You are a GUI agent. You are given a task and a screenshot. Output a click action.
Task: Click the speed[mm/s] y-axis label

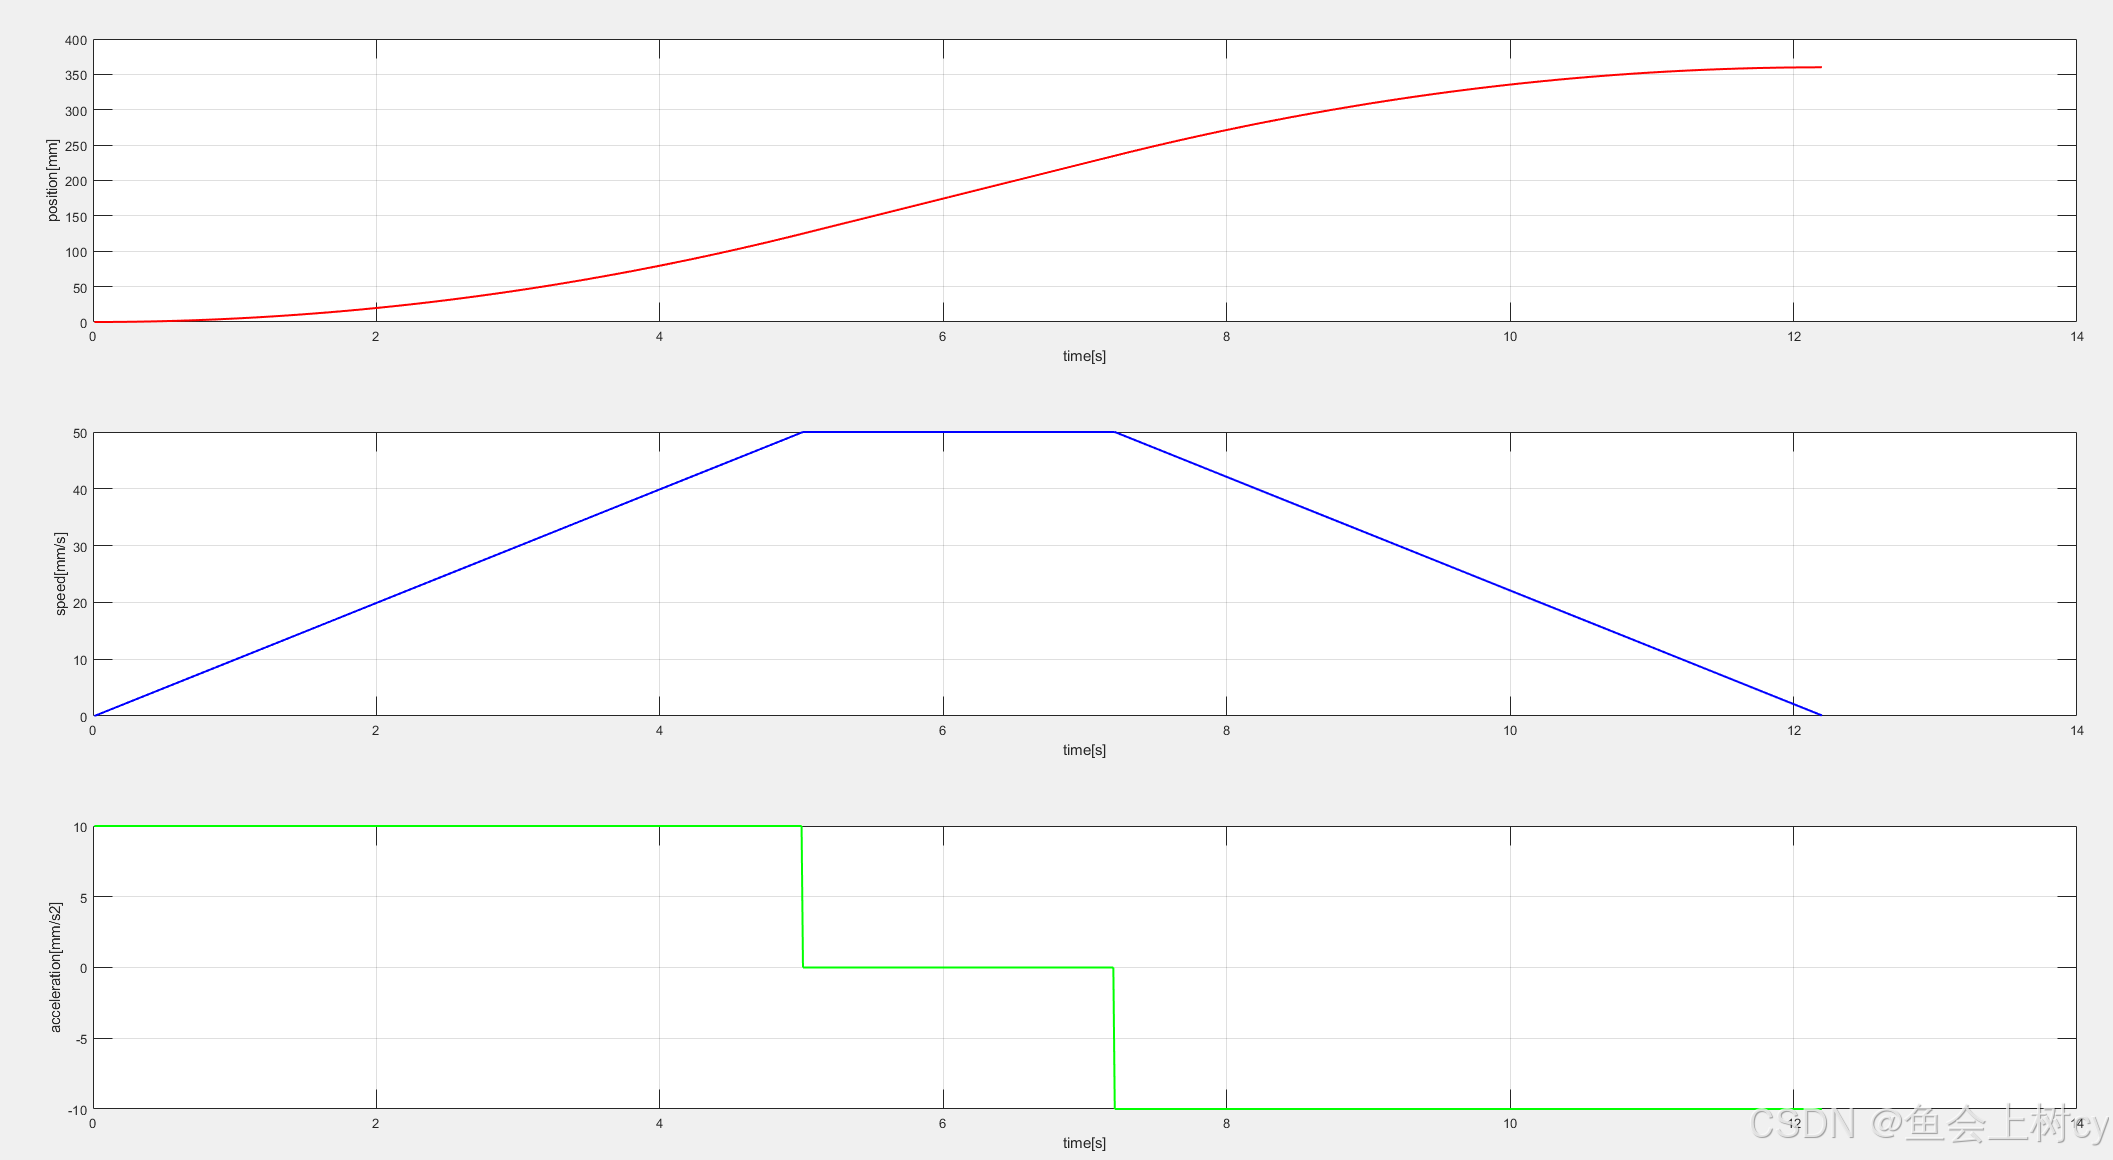[60, 573]
